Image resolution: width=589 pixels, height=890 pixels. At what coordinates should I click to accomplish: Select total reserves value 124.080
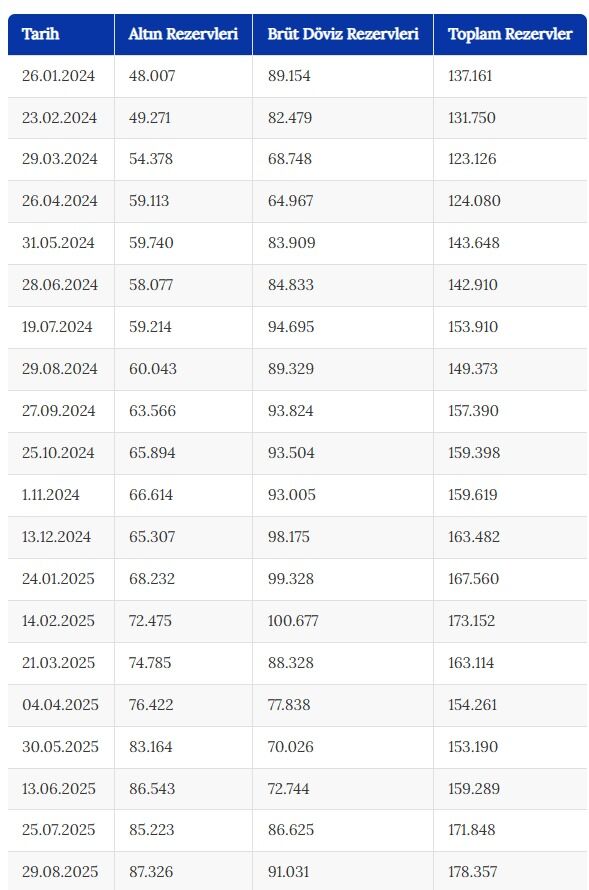[474, 201]
